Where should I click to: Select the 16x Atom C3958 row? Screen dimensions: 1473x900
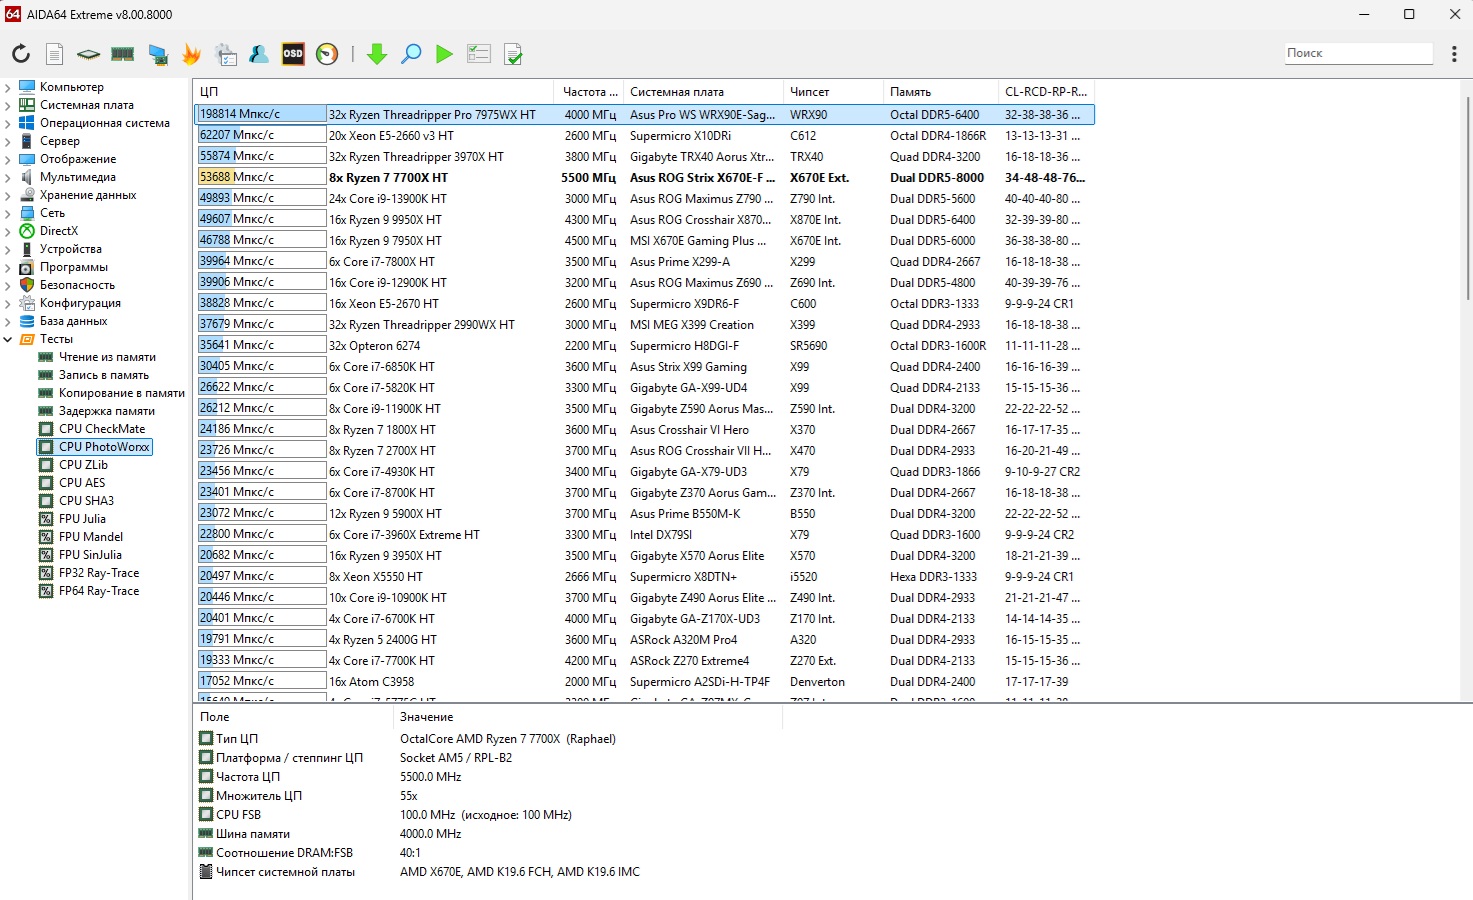click(644, 682)
